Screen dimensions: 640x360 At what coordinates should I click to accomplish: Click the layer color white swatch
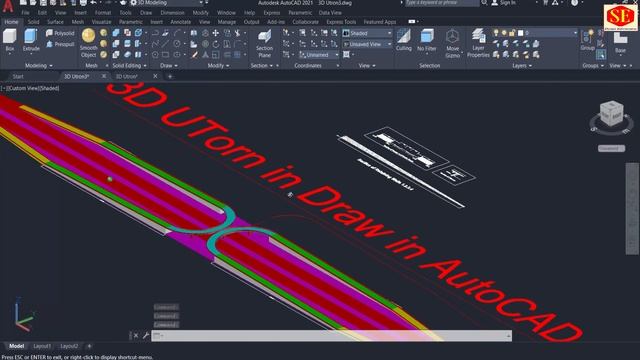[520, 33]
